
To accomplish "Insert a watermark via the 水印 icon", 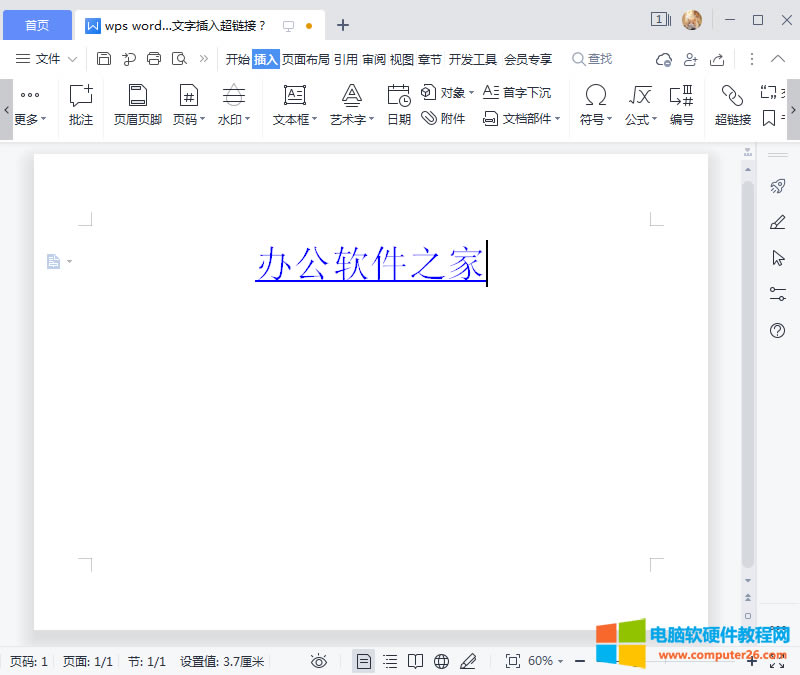I will pos(233,100).
